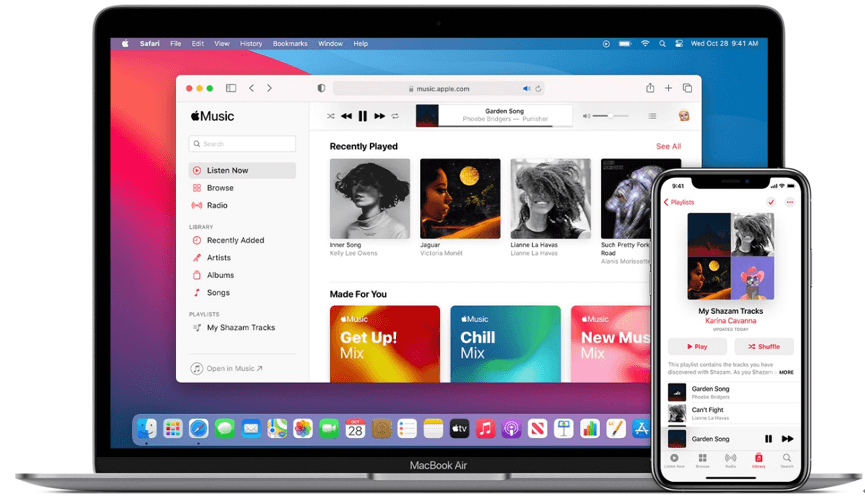Click the Music search field
Image resolution: width=865 pixels, height=498 pixels.
point(242,144)
